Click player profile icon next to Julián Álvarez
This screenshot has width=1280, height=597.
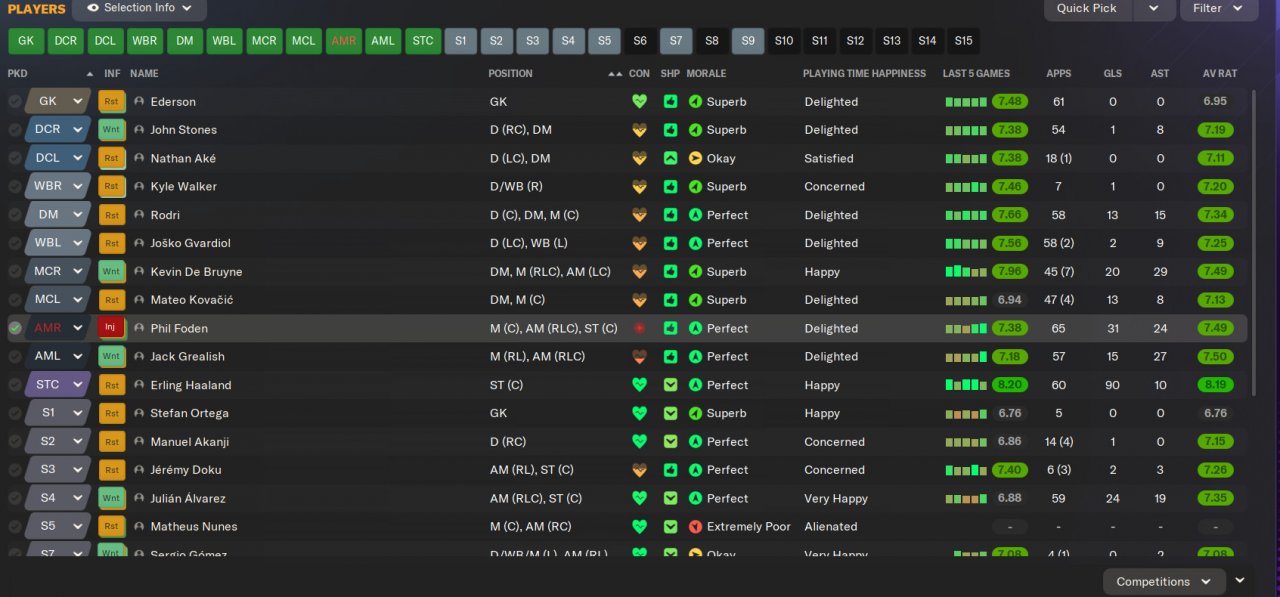(x=139, y=498)
